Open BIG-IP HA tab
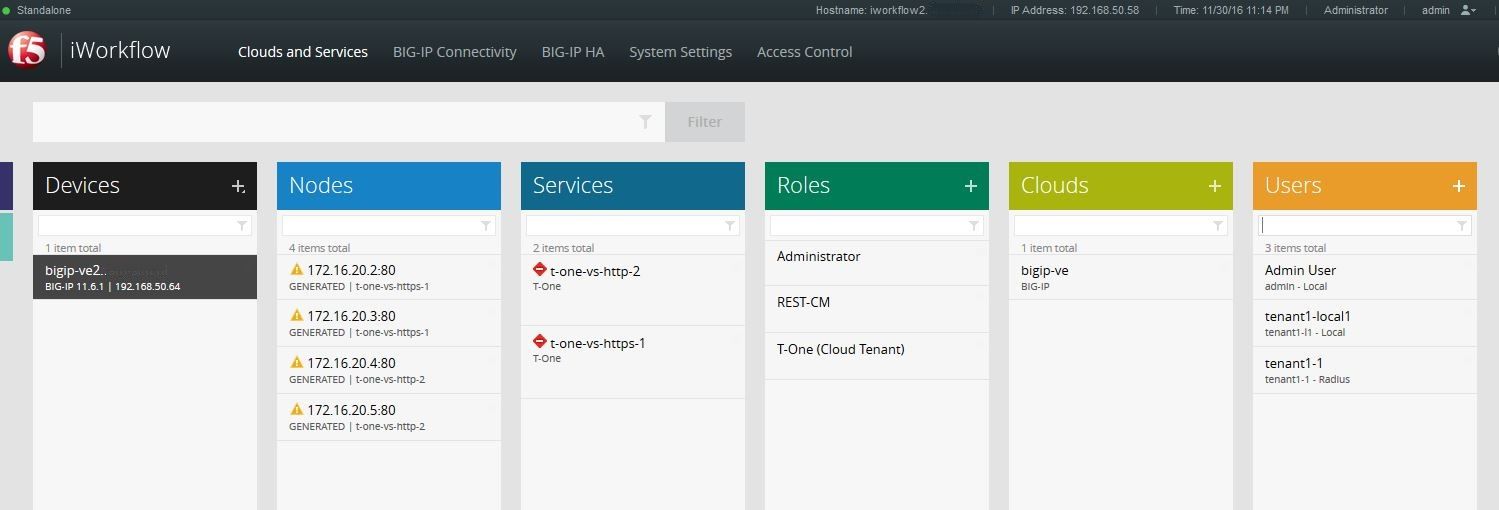The width and height of the screenshot is (1499, 510). point(573,52)
